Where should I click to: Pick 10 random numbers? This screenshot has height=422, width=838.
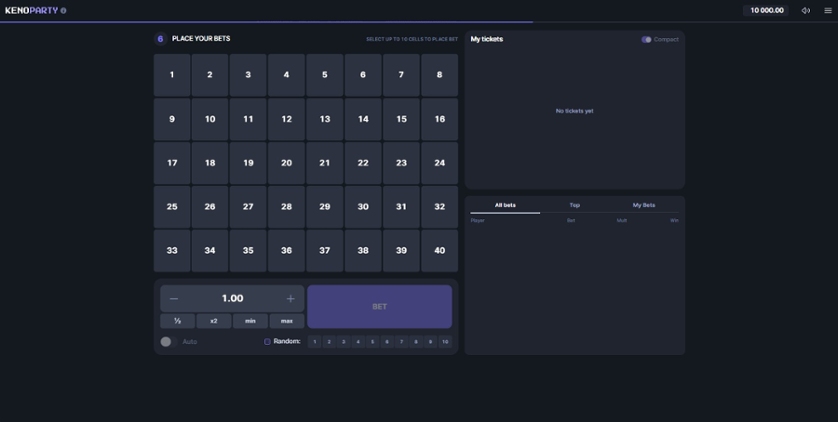point(445,342)
